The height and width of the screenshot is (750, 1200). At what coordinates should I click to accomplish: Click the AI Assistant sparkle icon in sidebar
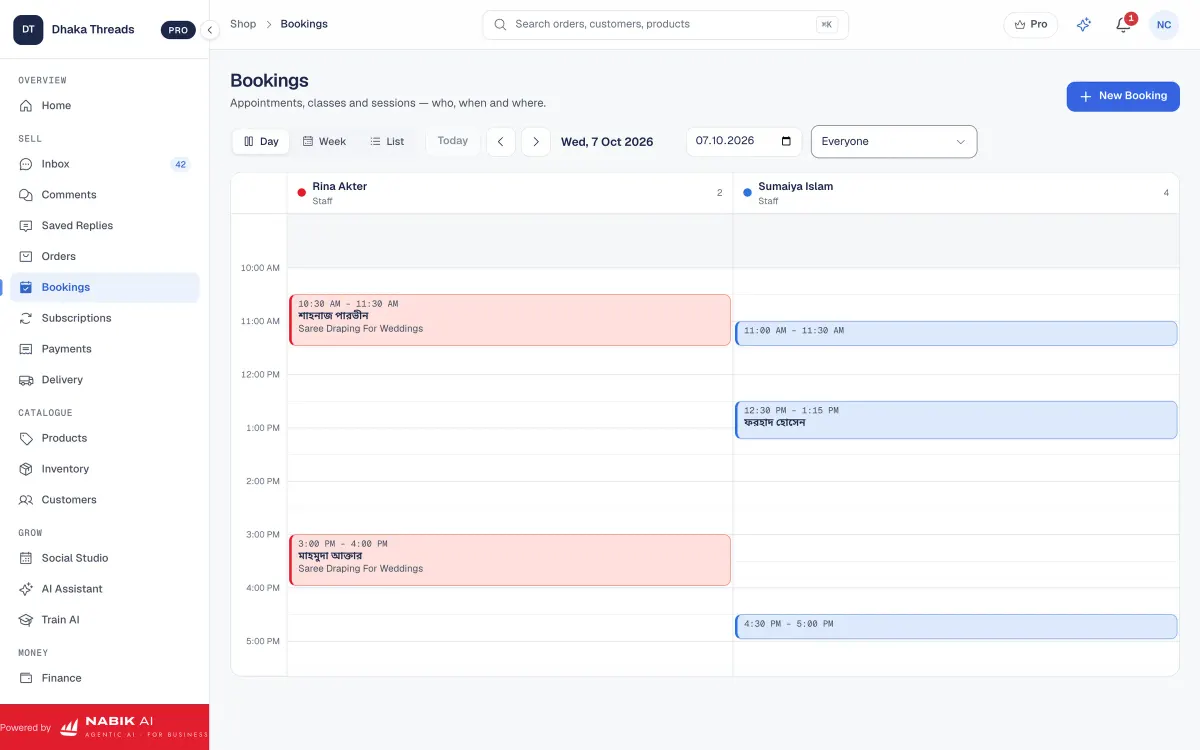pyautogui.click(x=26, y=589)
